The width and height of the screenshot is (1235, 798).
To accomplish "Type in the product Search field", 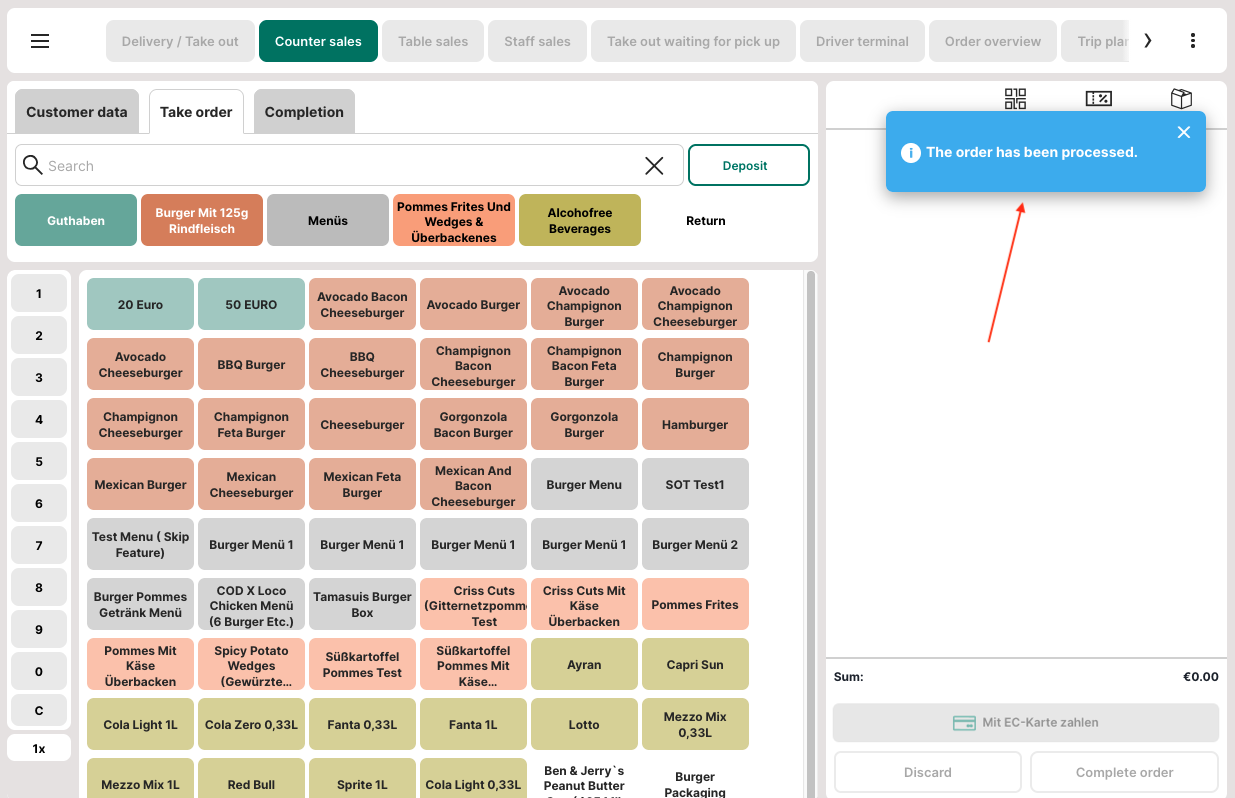I will 340,166.
